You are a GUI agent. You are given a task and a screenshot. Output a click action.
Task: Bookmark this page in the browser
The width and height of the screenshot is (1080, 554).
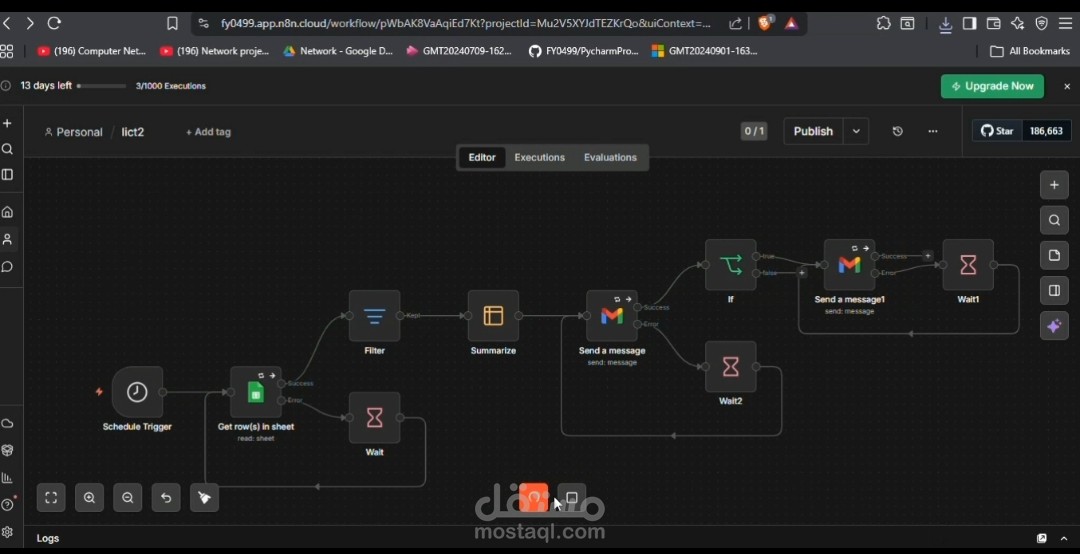point(172,23)
